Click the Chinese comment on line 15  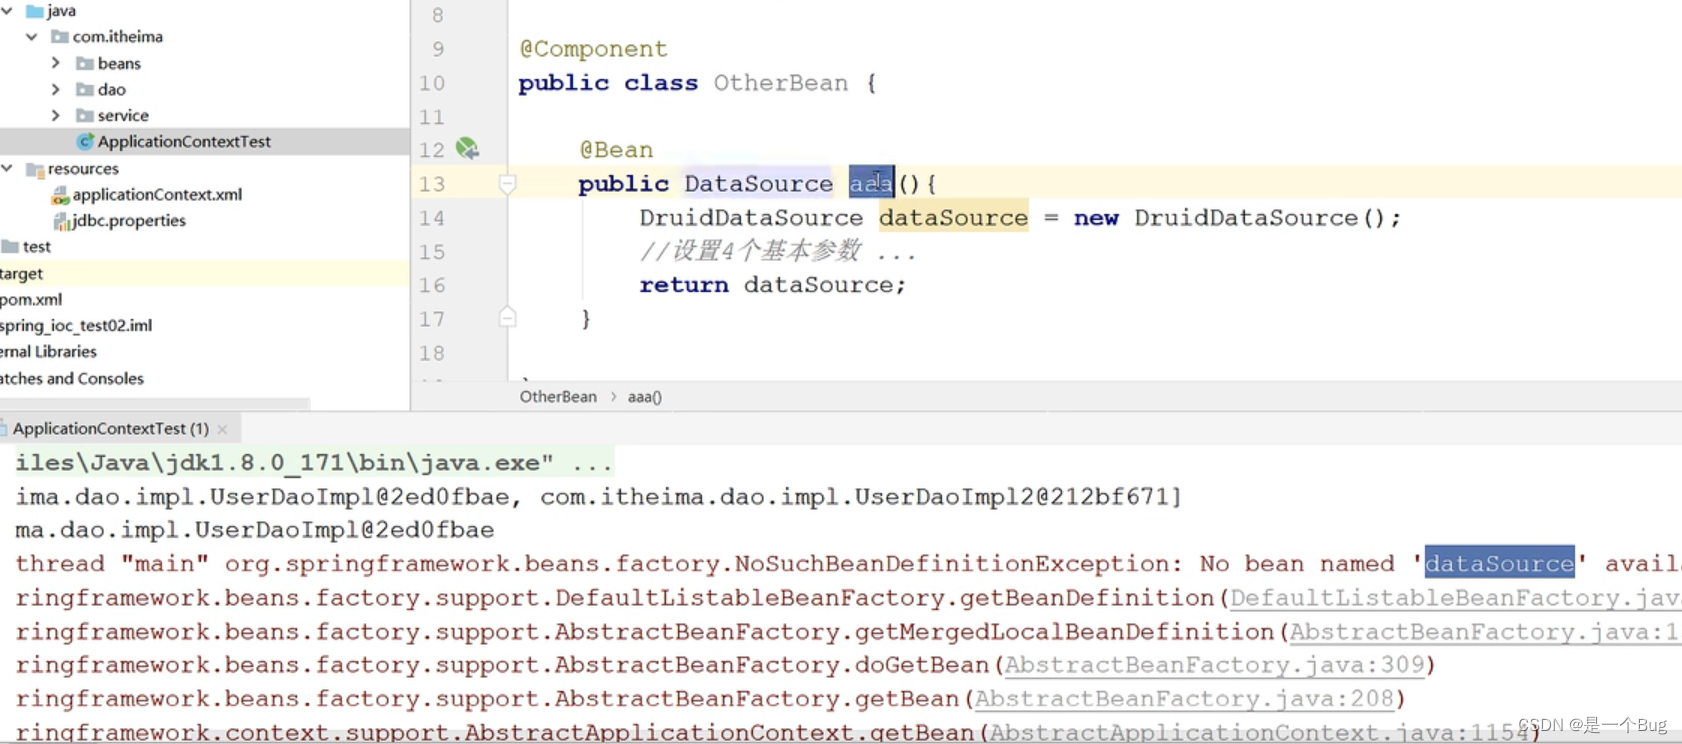(778, 251)
